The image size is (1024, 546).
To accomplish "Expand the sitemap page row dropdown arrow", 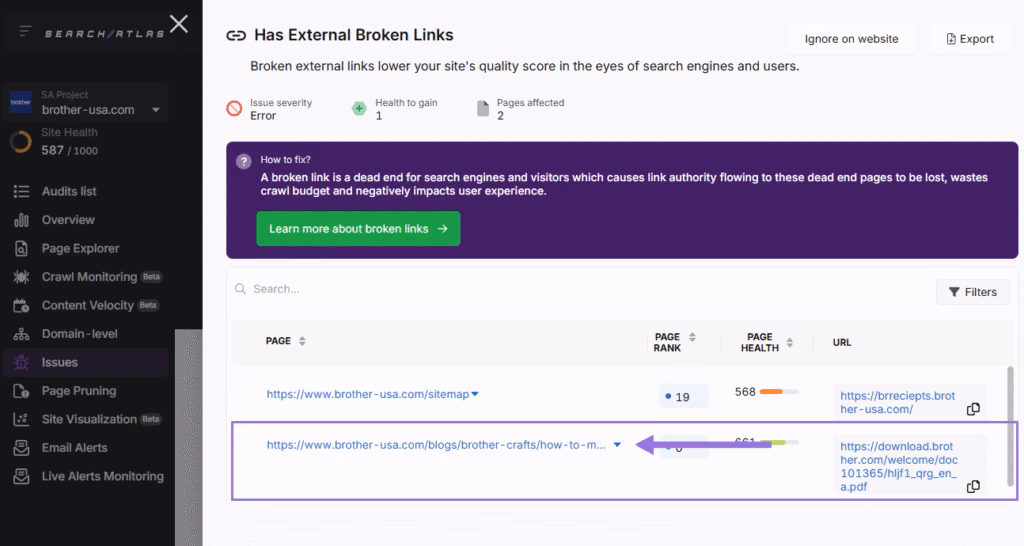I will coord(475,394).
